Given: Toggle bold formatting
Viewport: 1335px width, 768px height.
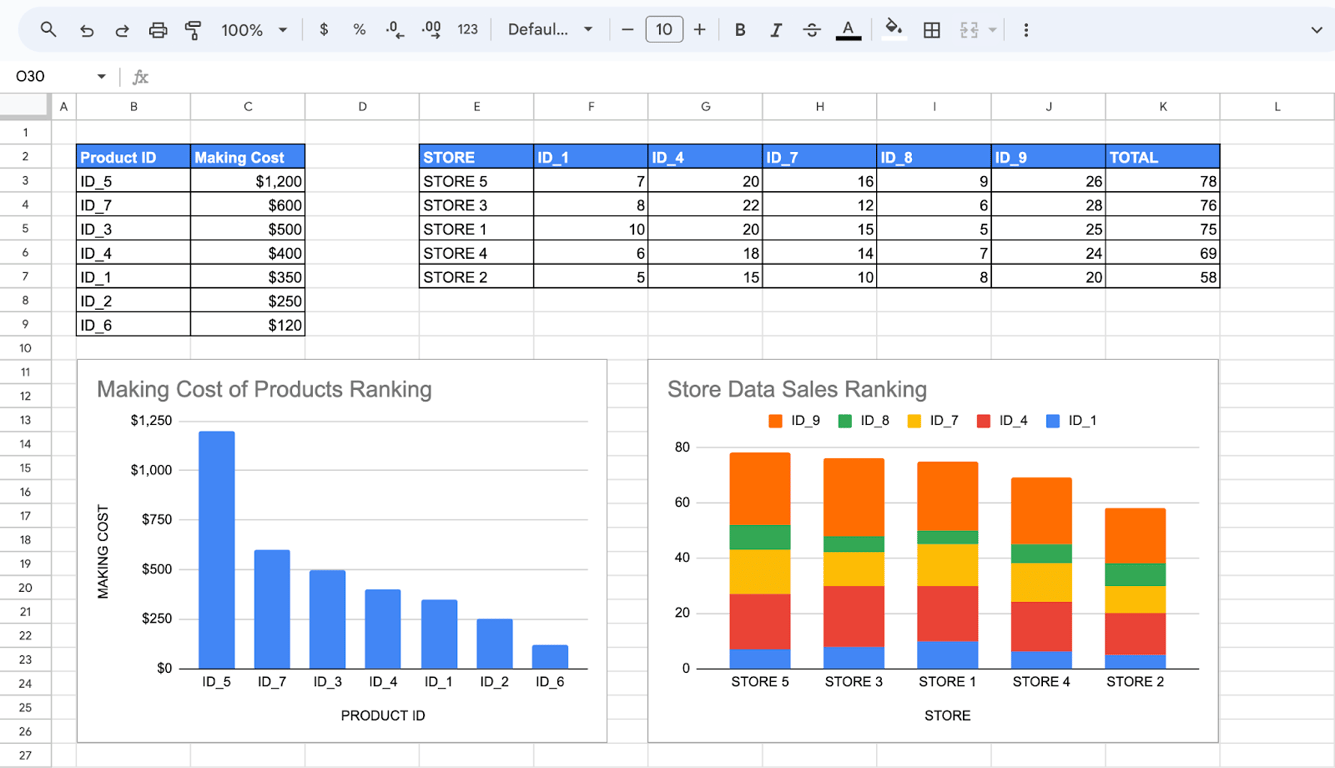Looking at the screenshot, I should pyautogui.click(x=740, y=30).
